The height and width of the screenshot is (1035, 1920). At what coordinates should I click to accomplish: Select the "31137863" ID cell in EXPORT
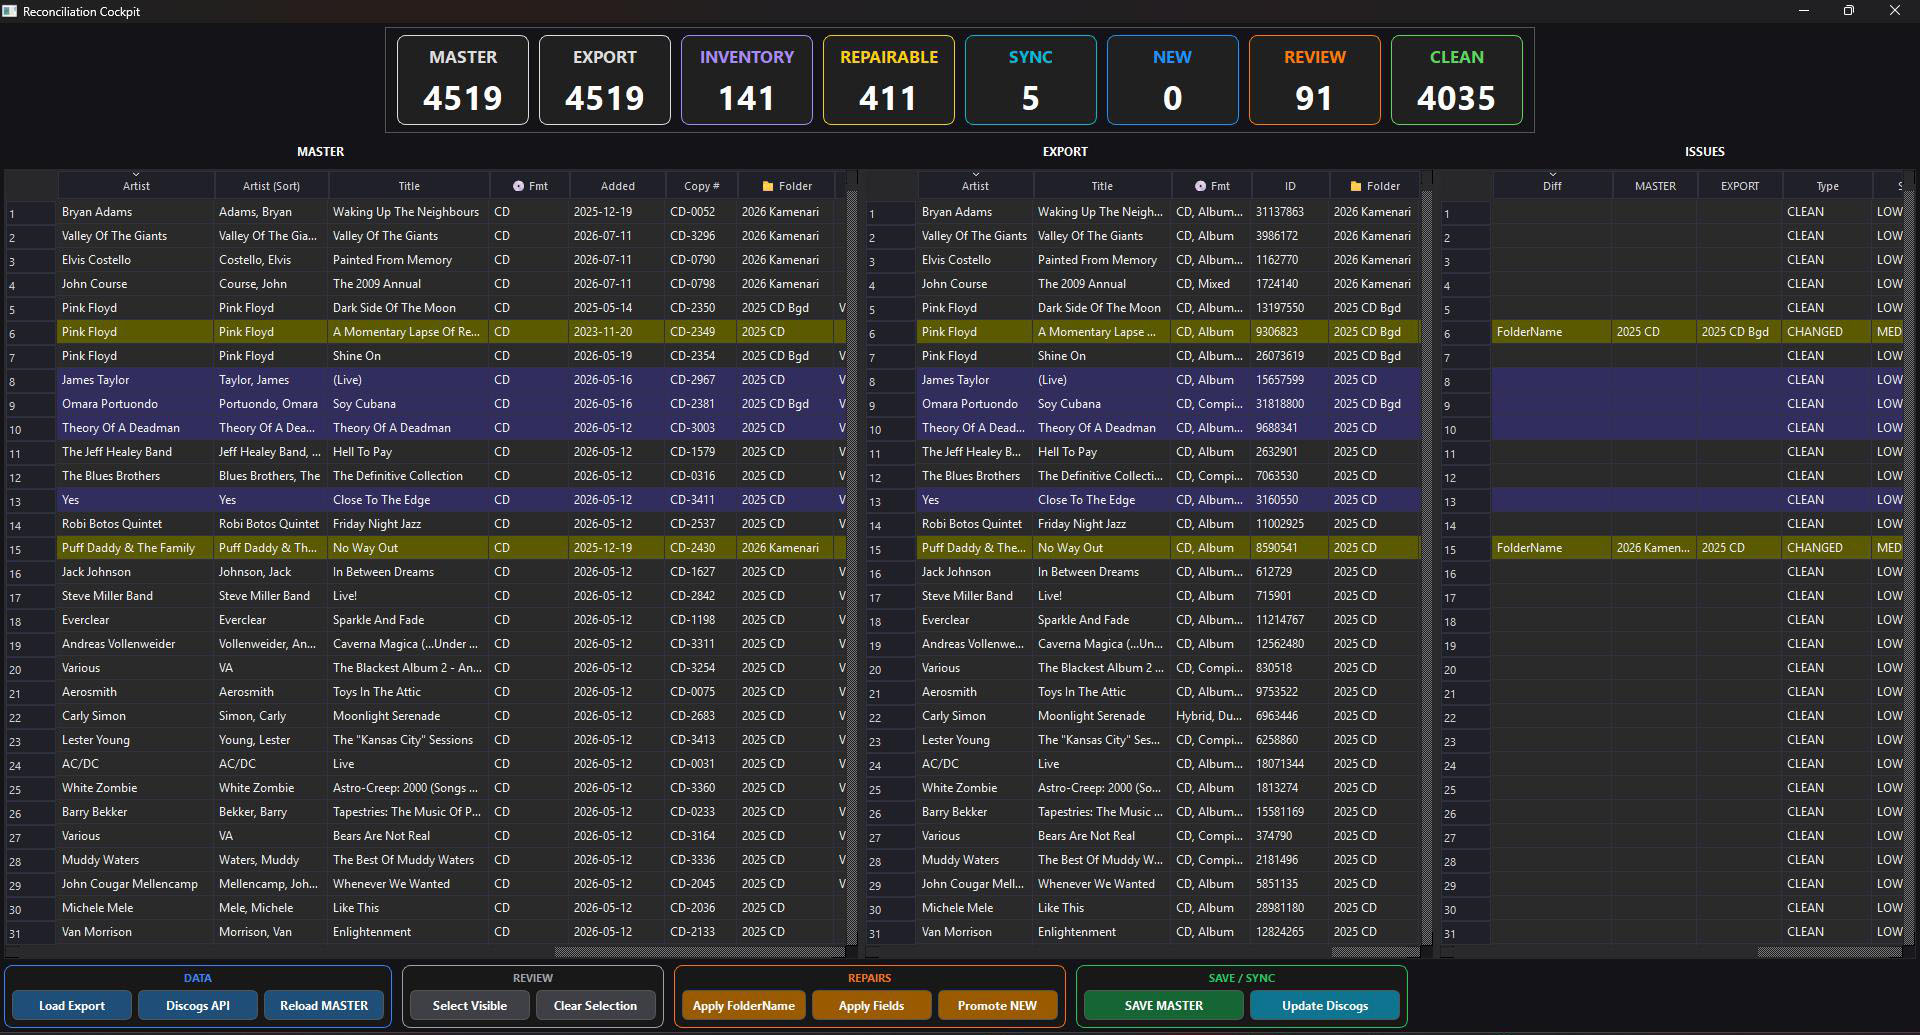click(1290, 212)
